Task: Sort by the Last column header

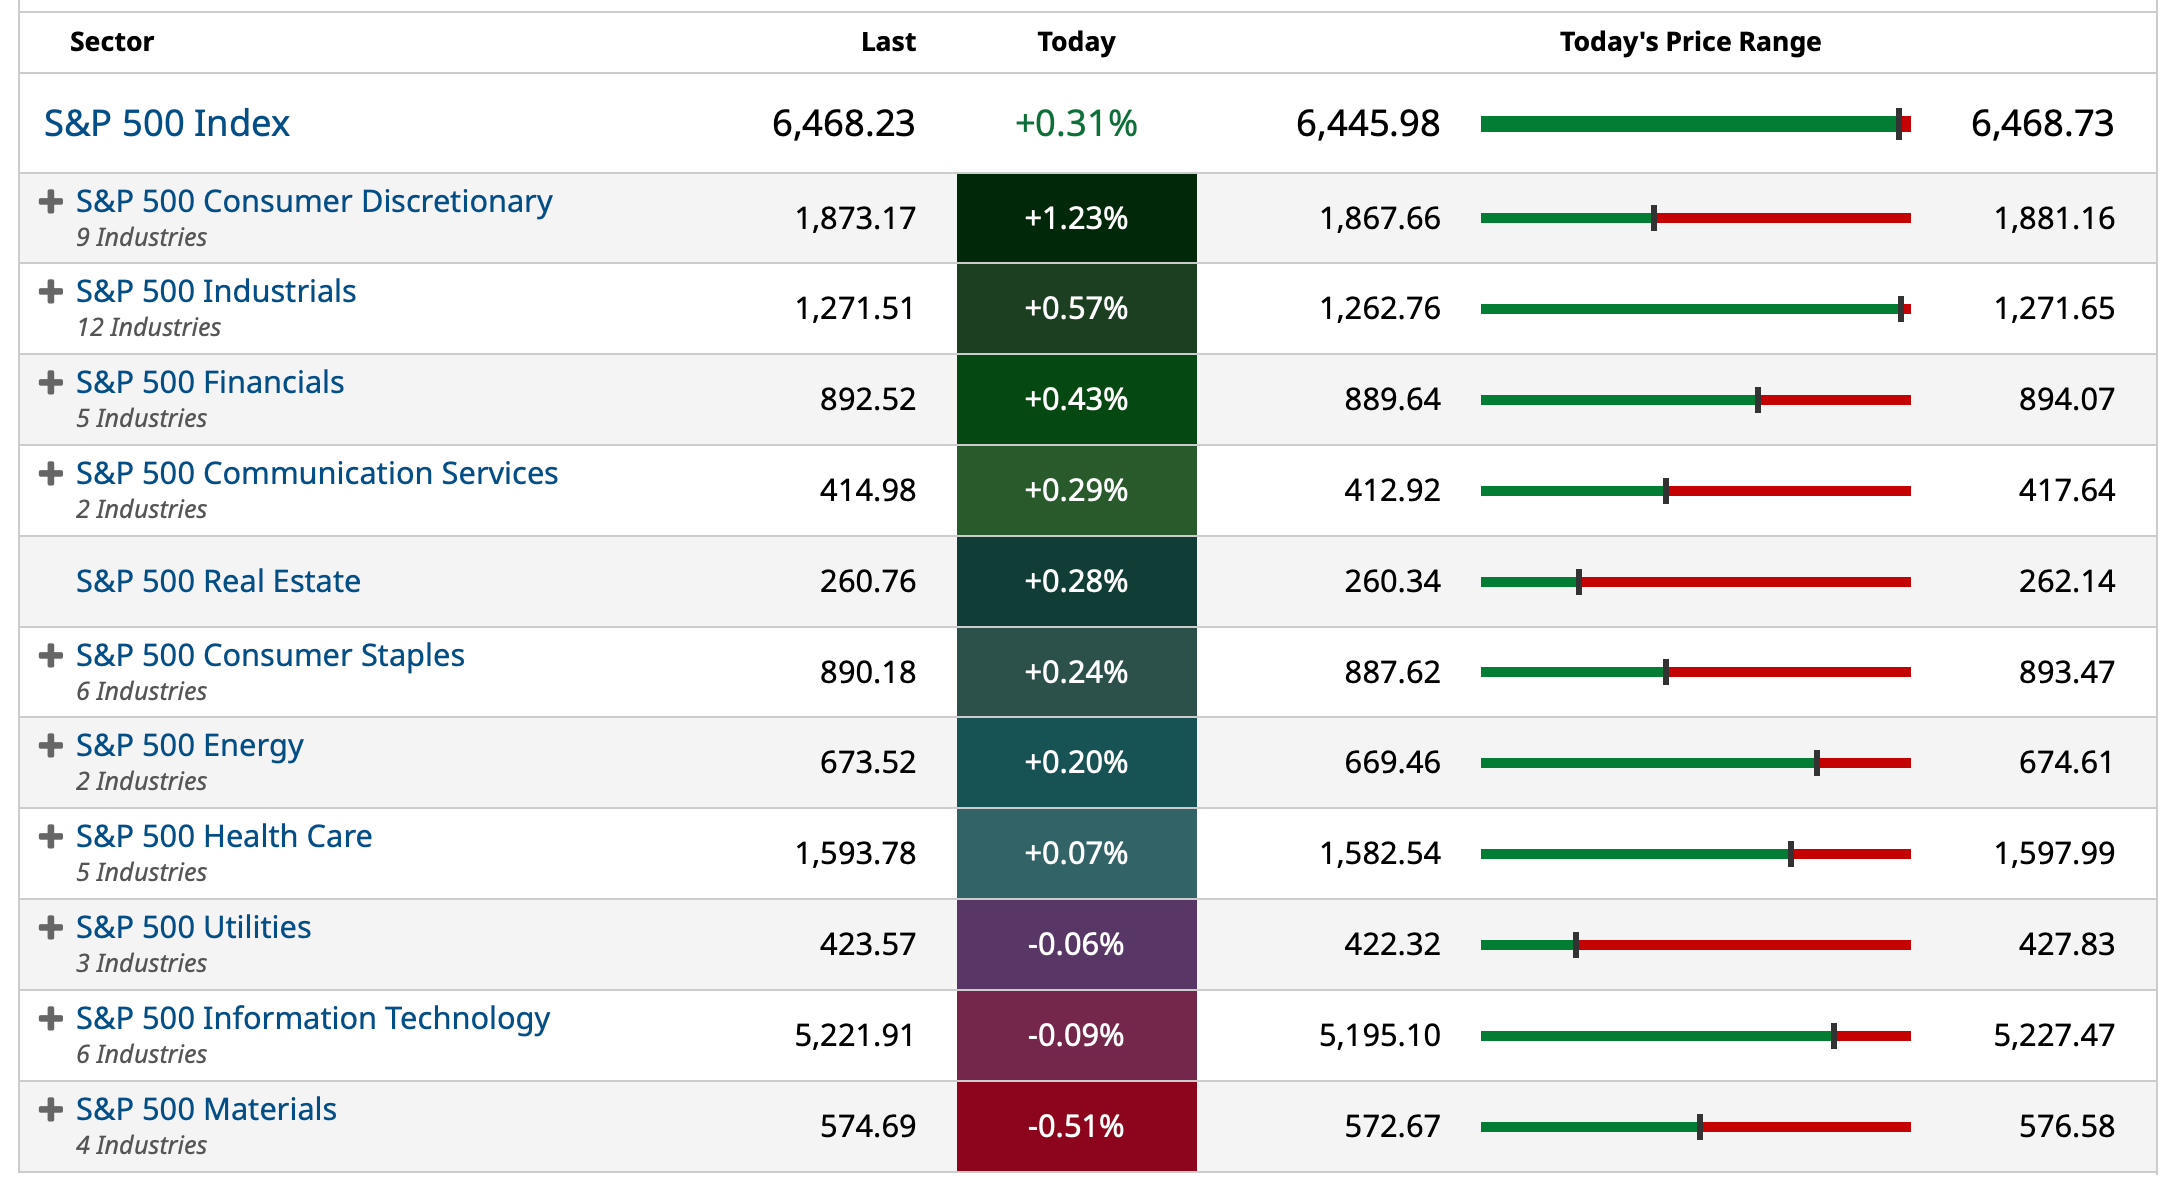Action: click(x=888, y=42)
